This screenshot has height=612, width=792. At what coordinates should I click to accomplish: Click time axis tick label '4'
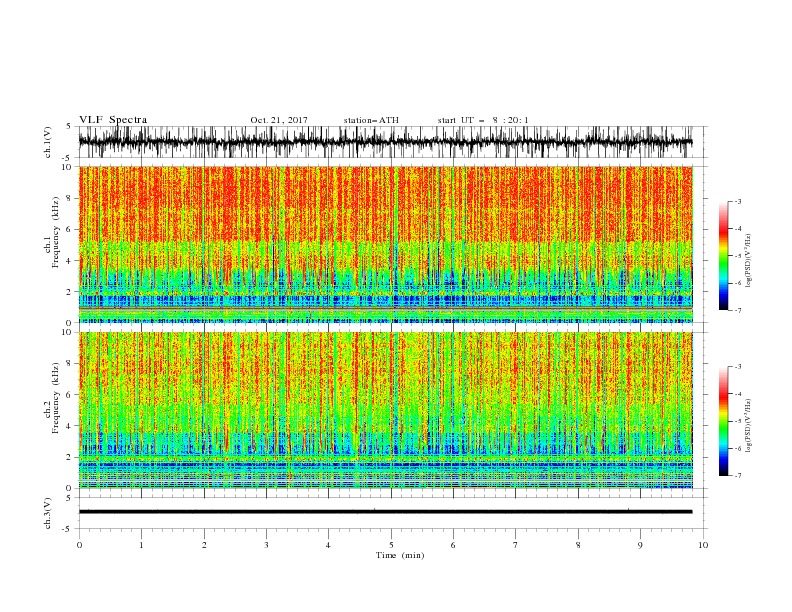click(x=328, y=545)
